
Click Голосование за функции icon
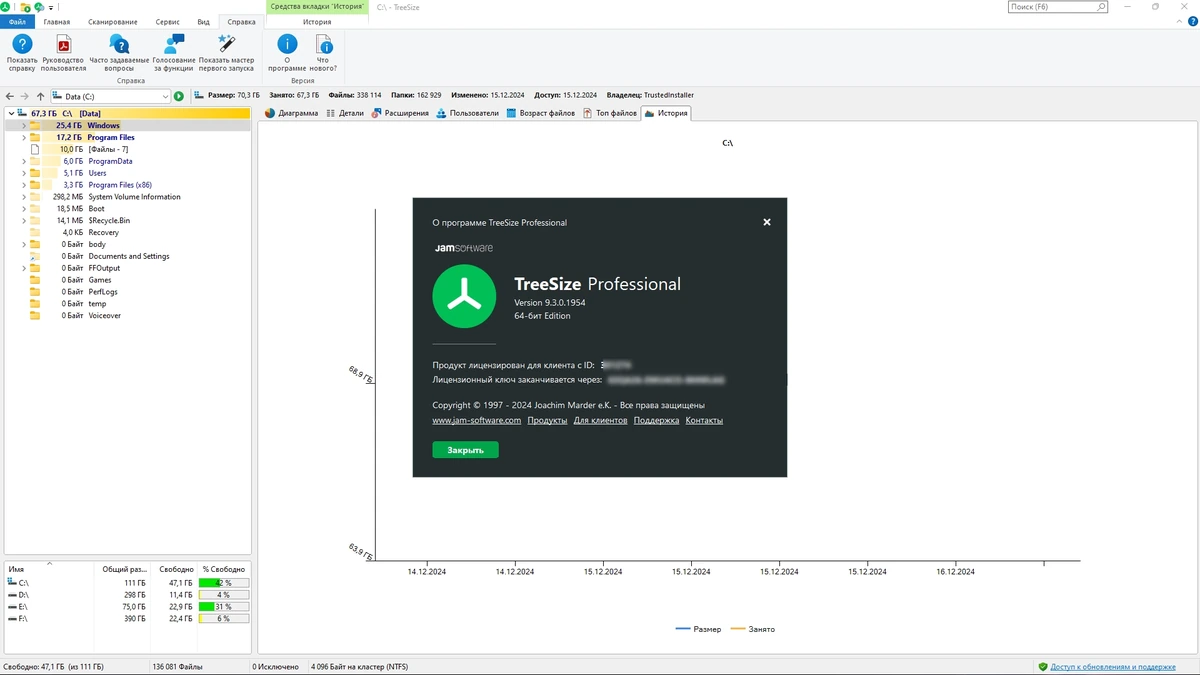[174, 44]
